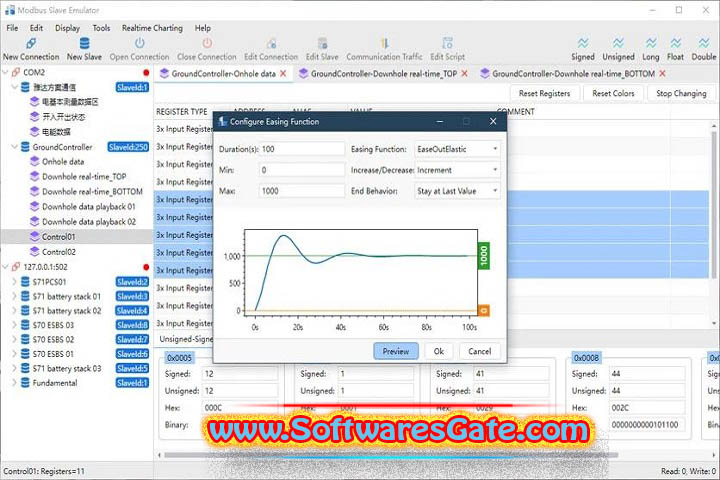Cancel the easing function dialog

click(479, 351)
